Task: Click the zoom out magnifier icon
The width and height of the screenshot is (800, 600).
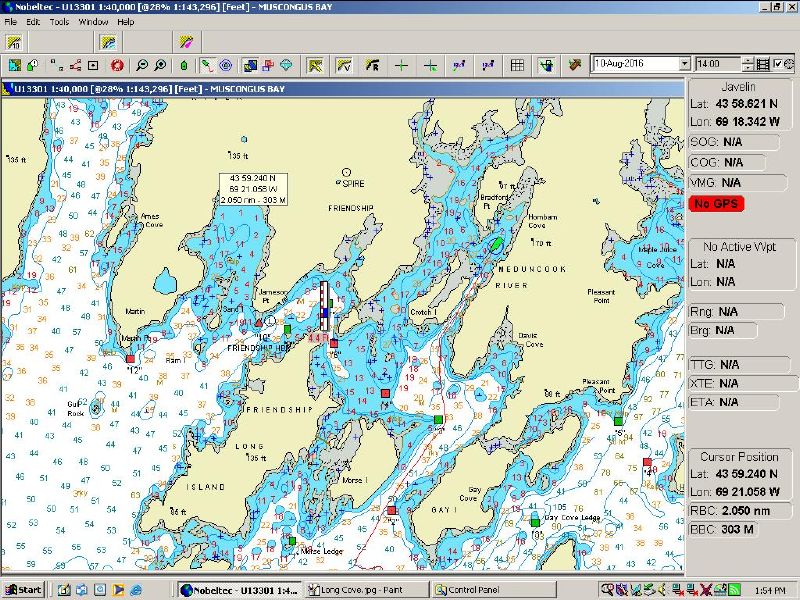Action: [x=142, y=65]
